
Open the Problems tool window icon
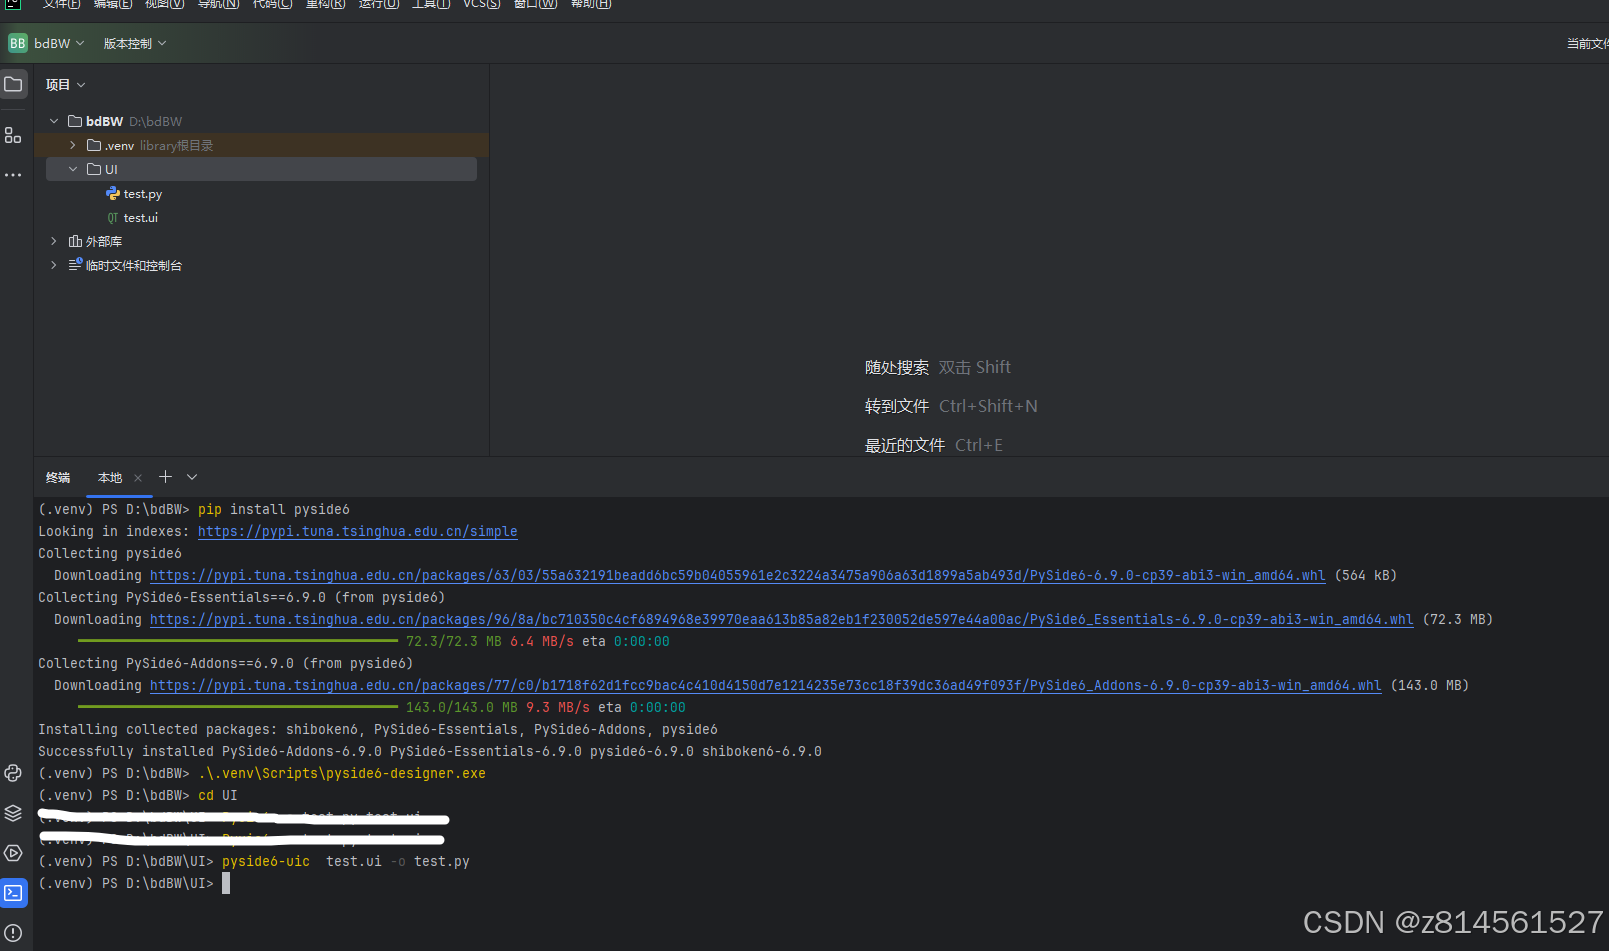pos(13,933)
